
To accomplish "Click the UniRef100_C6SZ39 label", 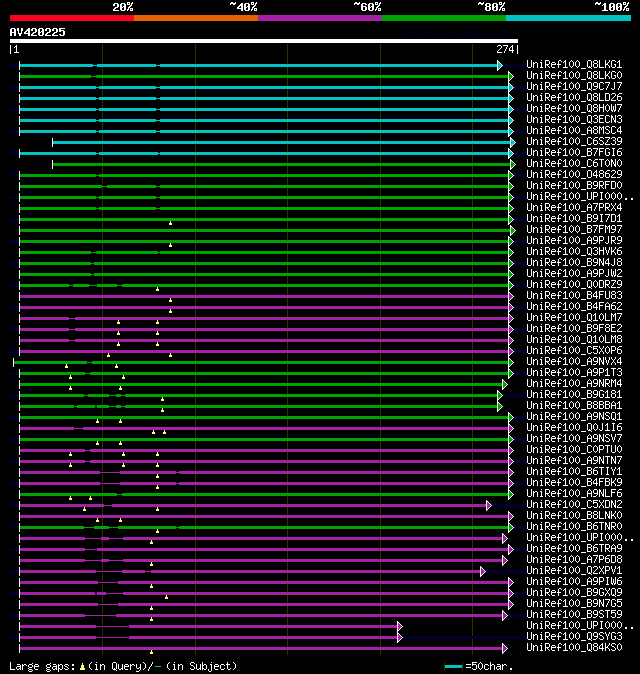I will pyautogui.click(x=574, y=141).
